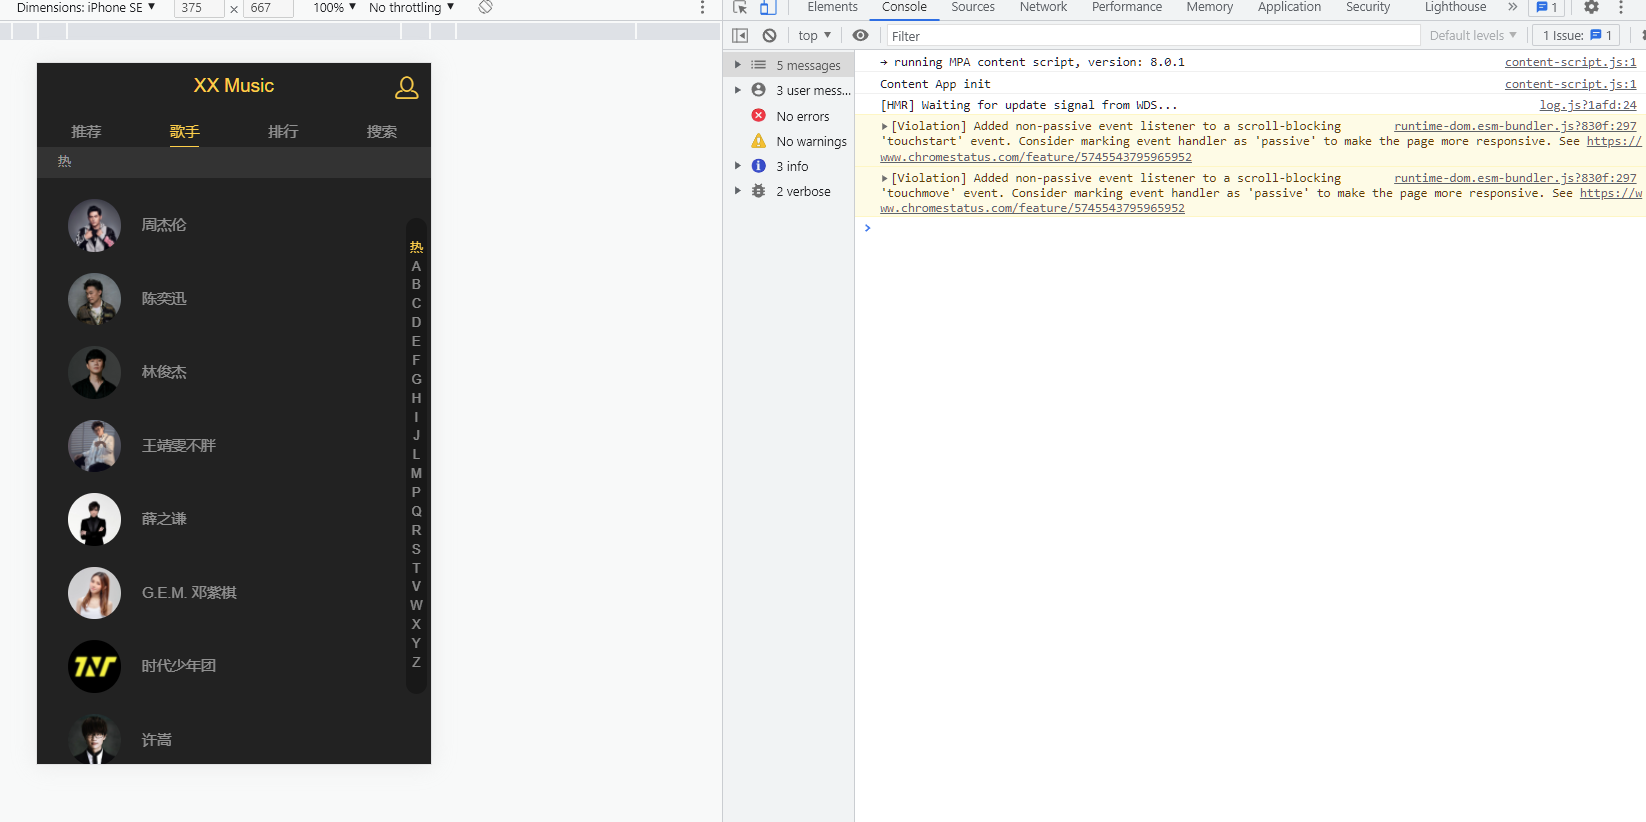Open content-script.js:1 link for Content App init
This screenshot has width=1646, height=822.
tap(1570, 84)
